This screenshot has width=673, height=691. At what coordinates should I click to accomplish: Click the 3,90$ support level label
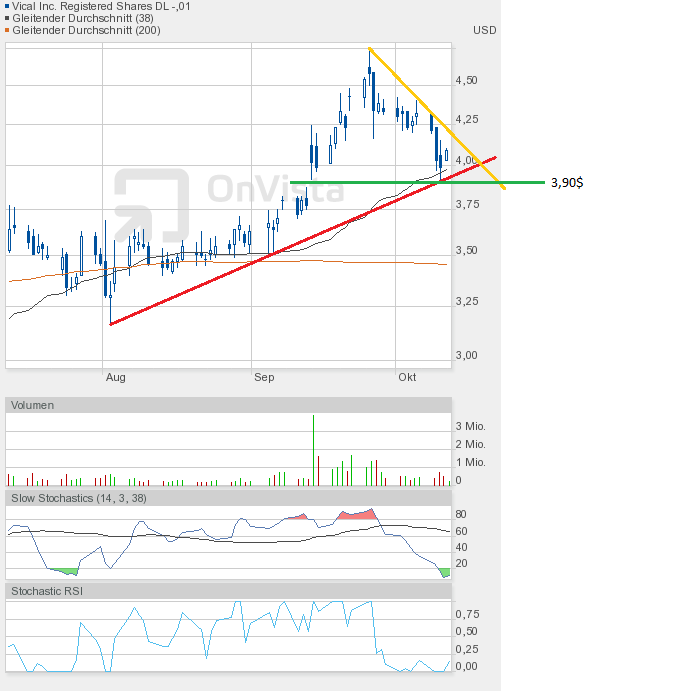coord(567,183)
